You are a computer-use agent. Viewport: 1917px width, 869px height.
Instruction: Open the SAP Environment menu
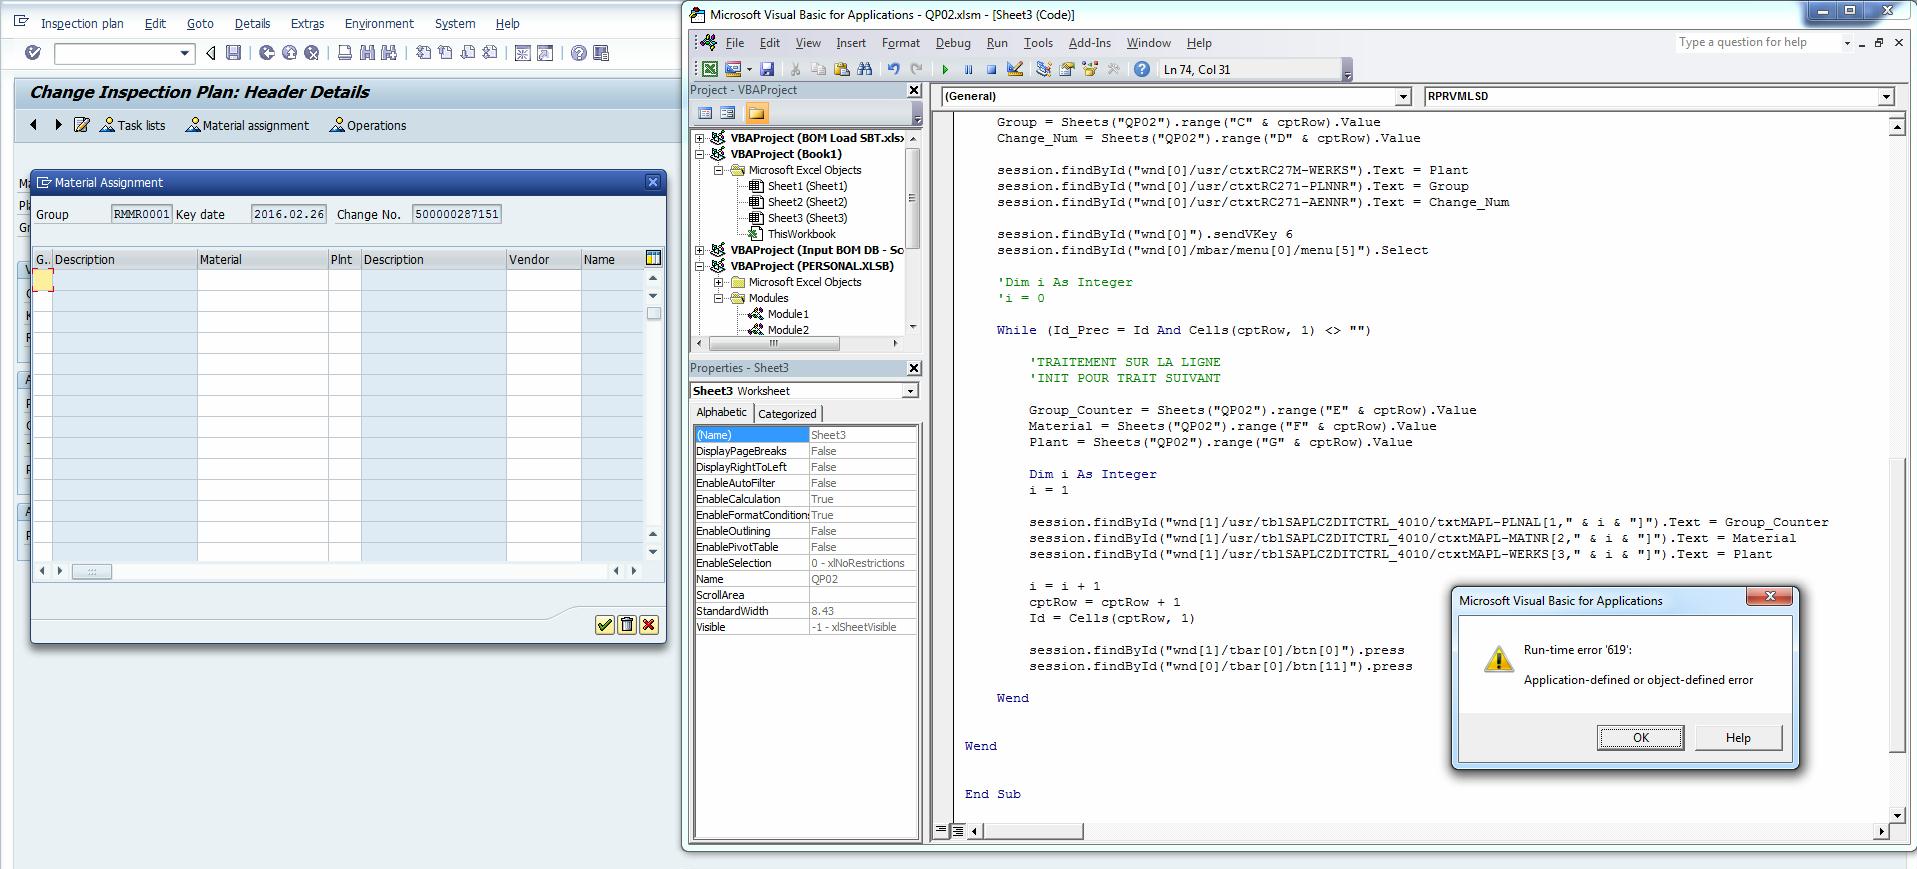[x=378, y=23]
